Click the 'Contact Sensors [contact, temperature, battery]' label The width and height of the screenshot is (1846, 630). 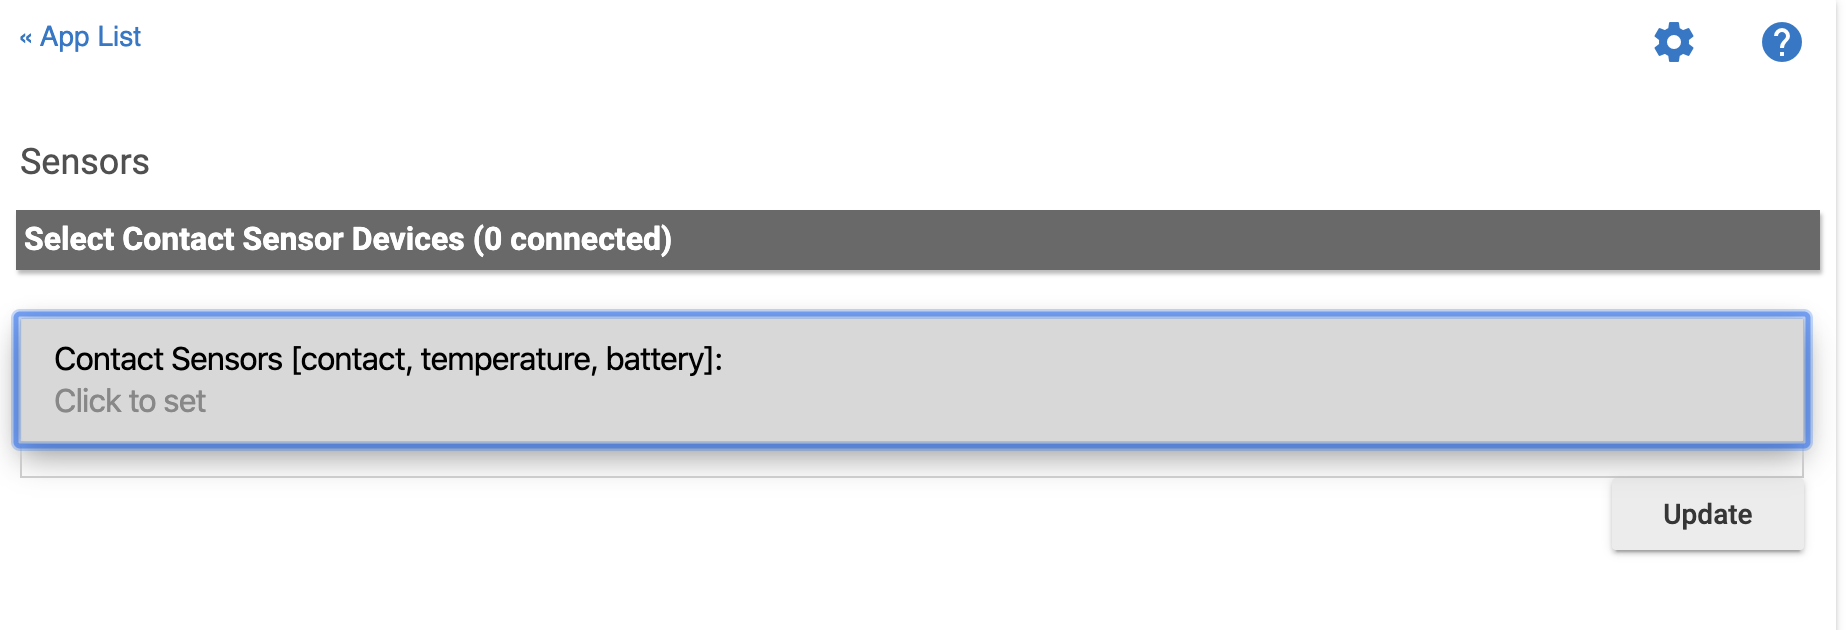point(388,359)
